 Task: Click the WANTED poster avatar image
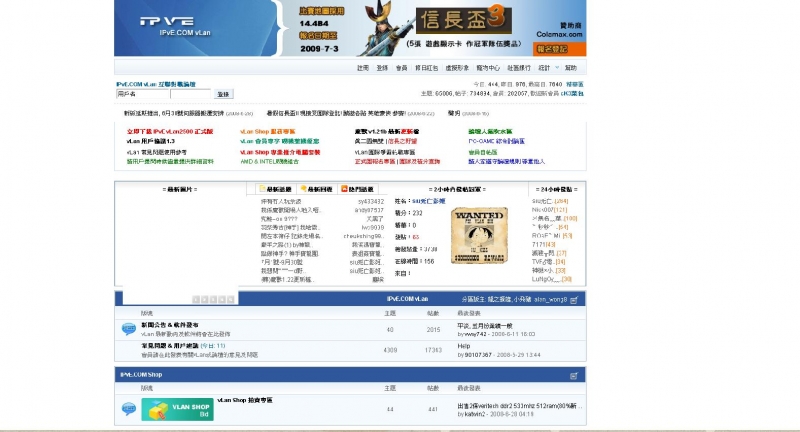click(479, 236)
